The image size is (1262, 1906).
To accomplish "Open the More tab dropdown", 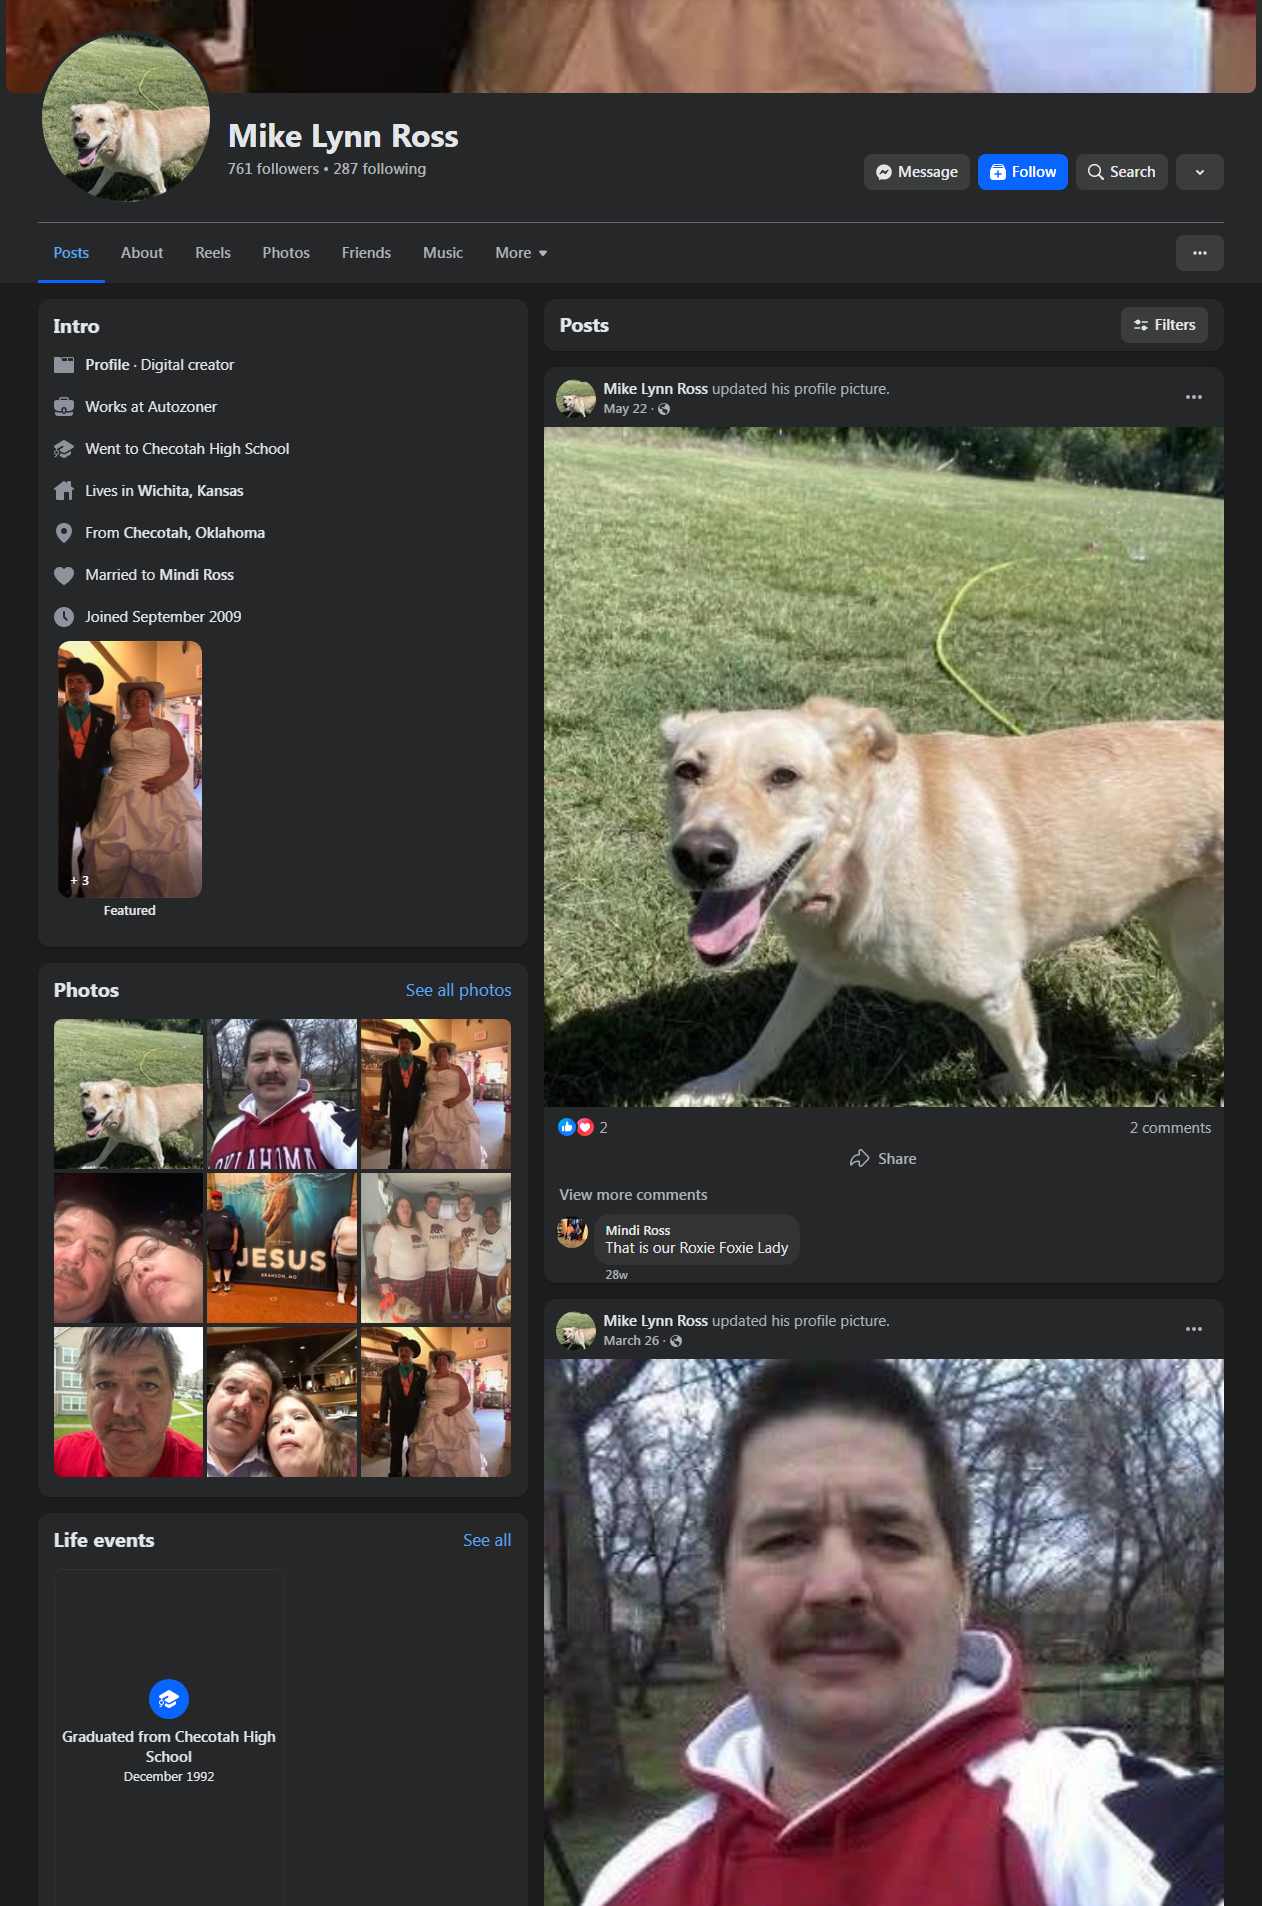I will 521,253.
